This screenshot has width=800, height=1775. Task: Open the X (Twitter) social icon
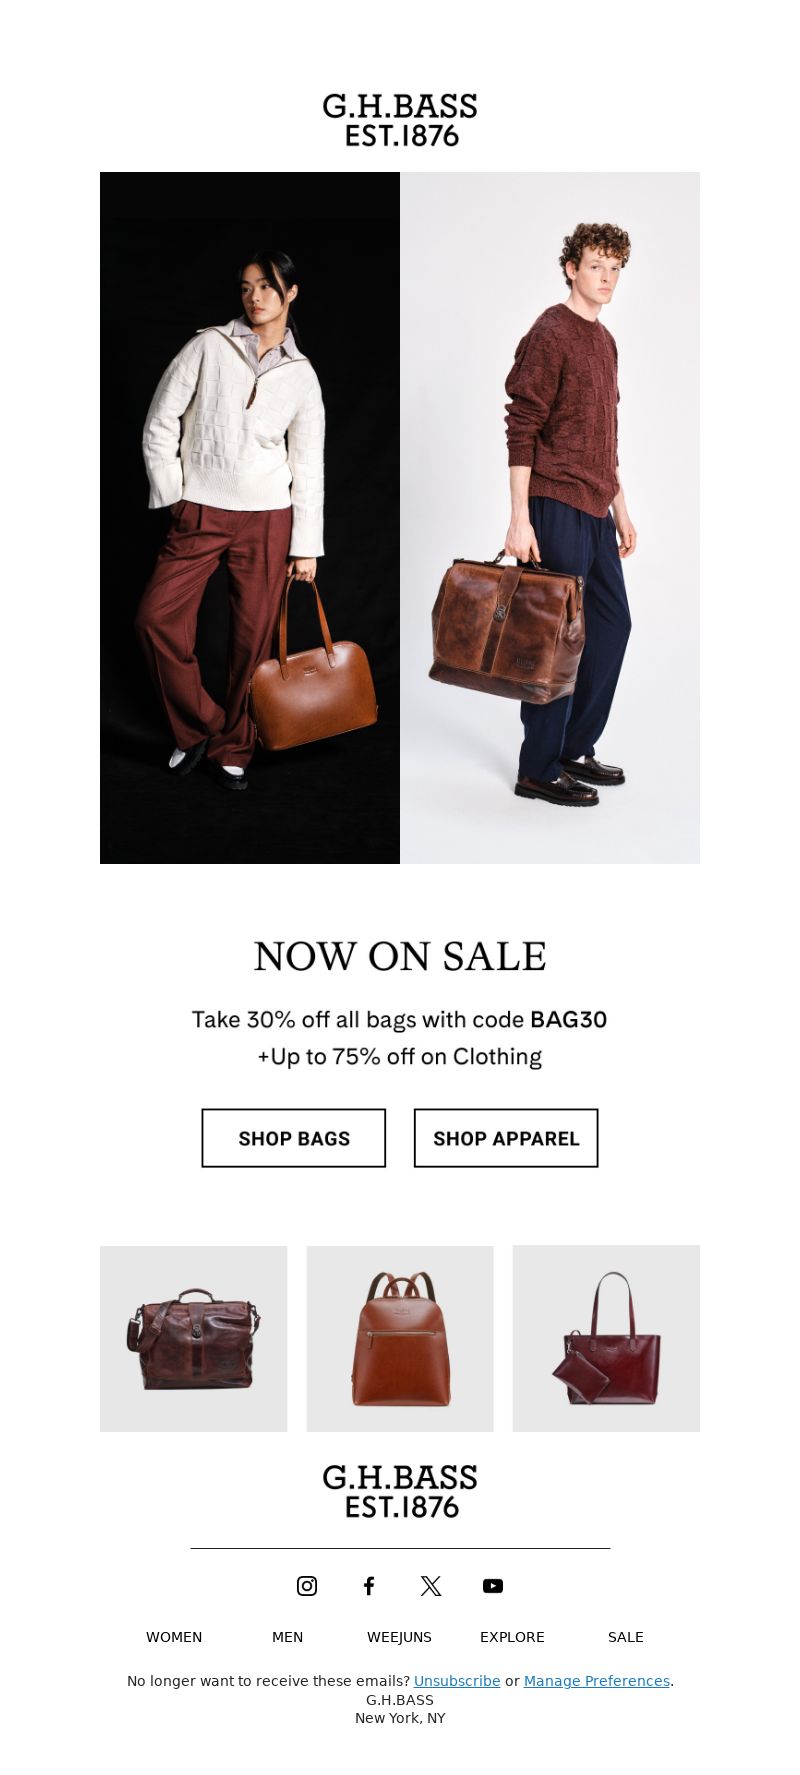pos(431,1586)
